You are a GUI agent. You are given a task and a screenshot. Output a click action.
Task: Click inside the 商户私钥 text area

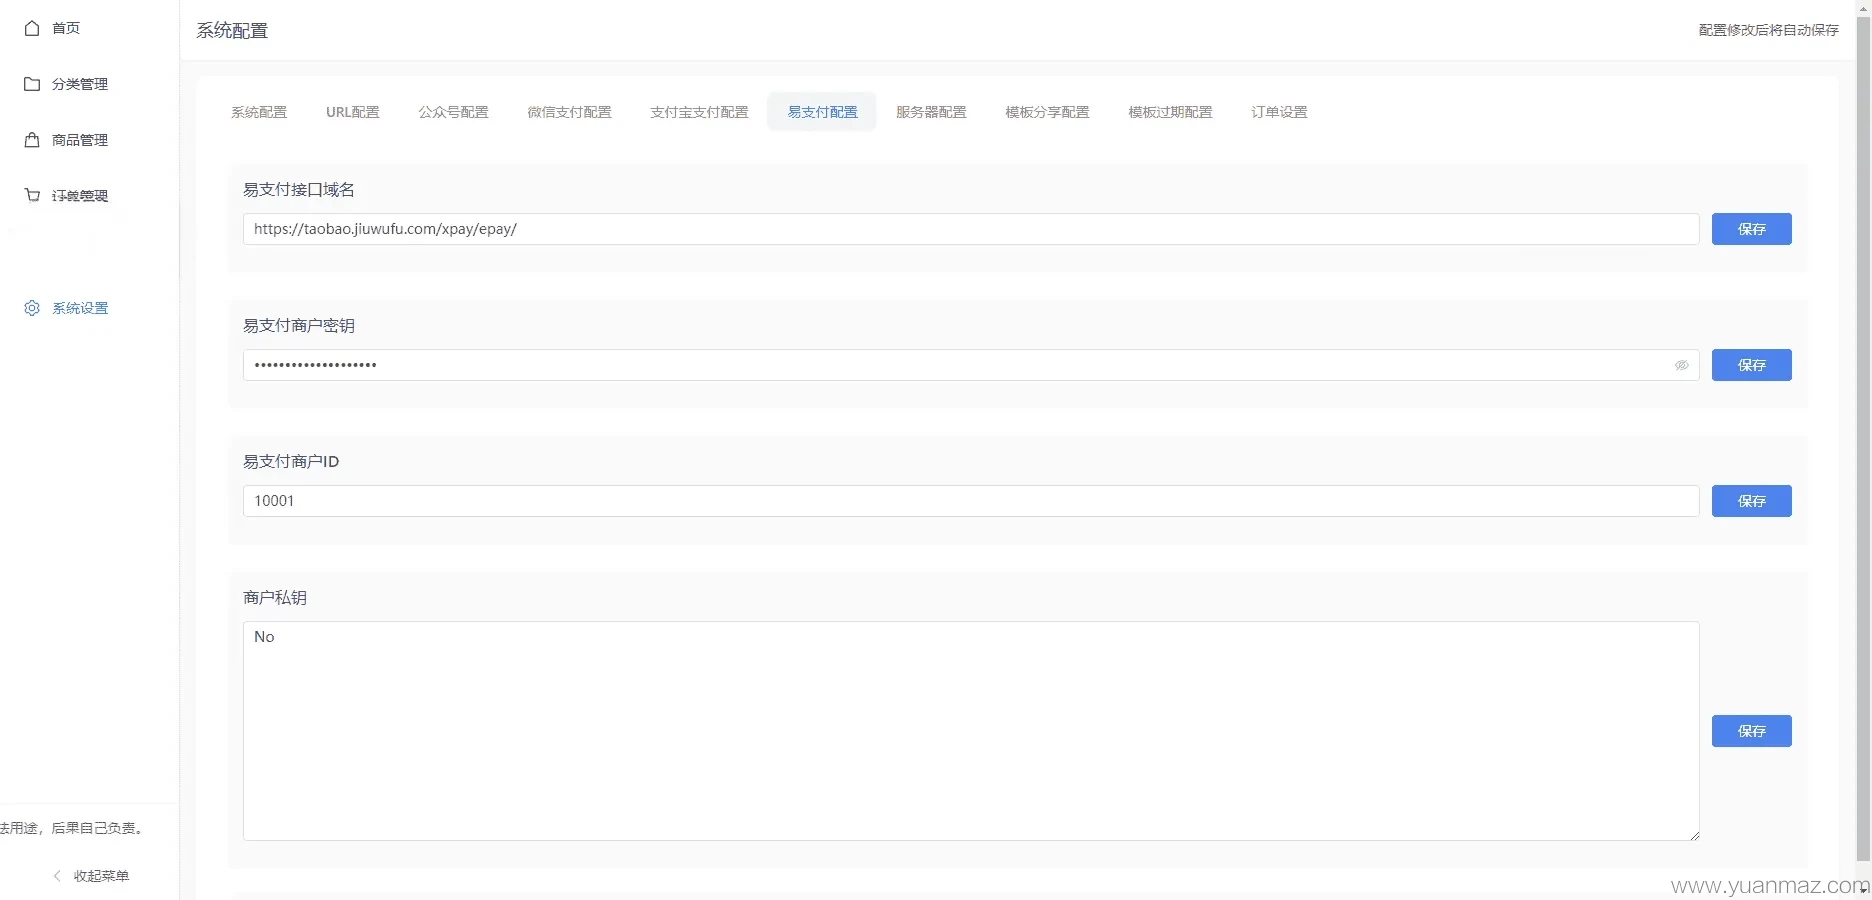[971, 731]
